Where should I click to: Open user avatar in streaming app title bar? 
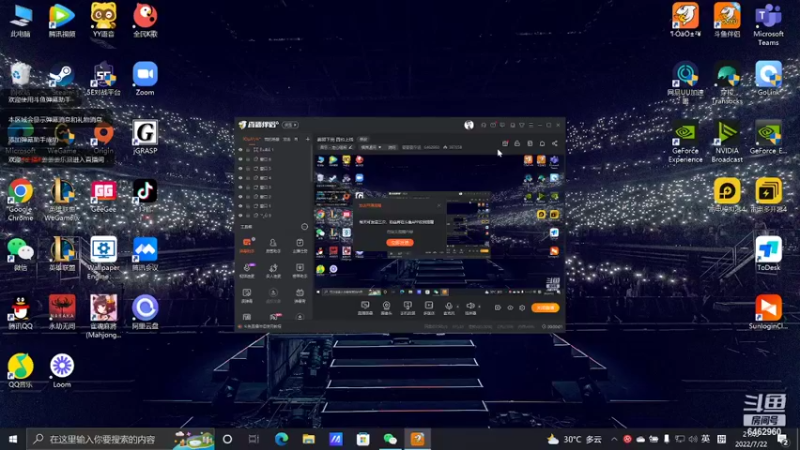pos(469,125)
